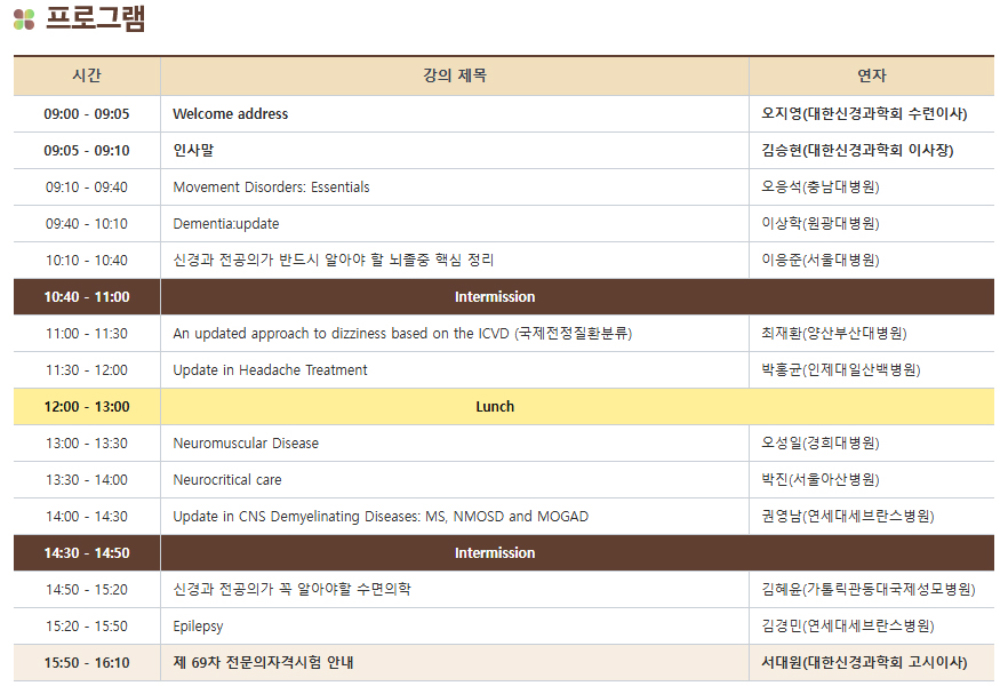The height and width of the screenshot is (686, 1000).
Task: Select the 강의 제목 column header
Action: [455, 76]
